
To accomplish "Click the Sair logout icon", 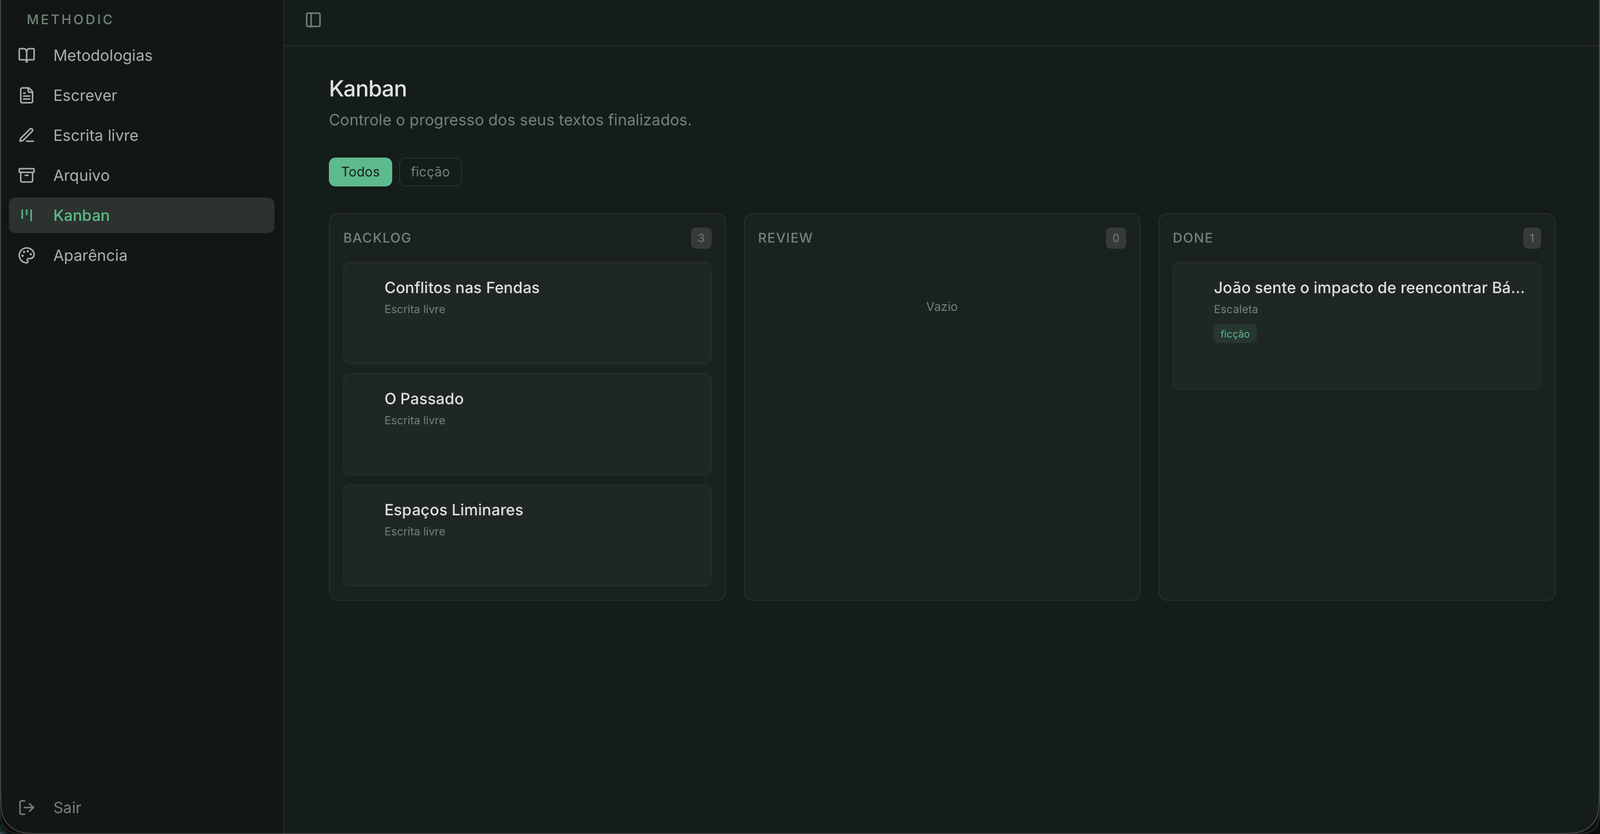I will [x=27, y=807].
